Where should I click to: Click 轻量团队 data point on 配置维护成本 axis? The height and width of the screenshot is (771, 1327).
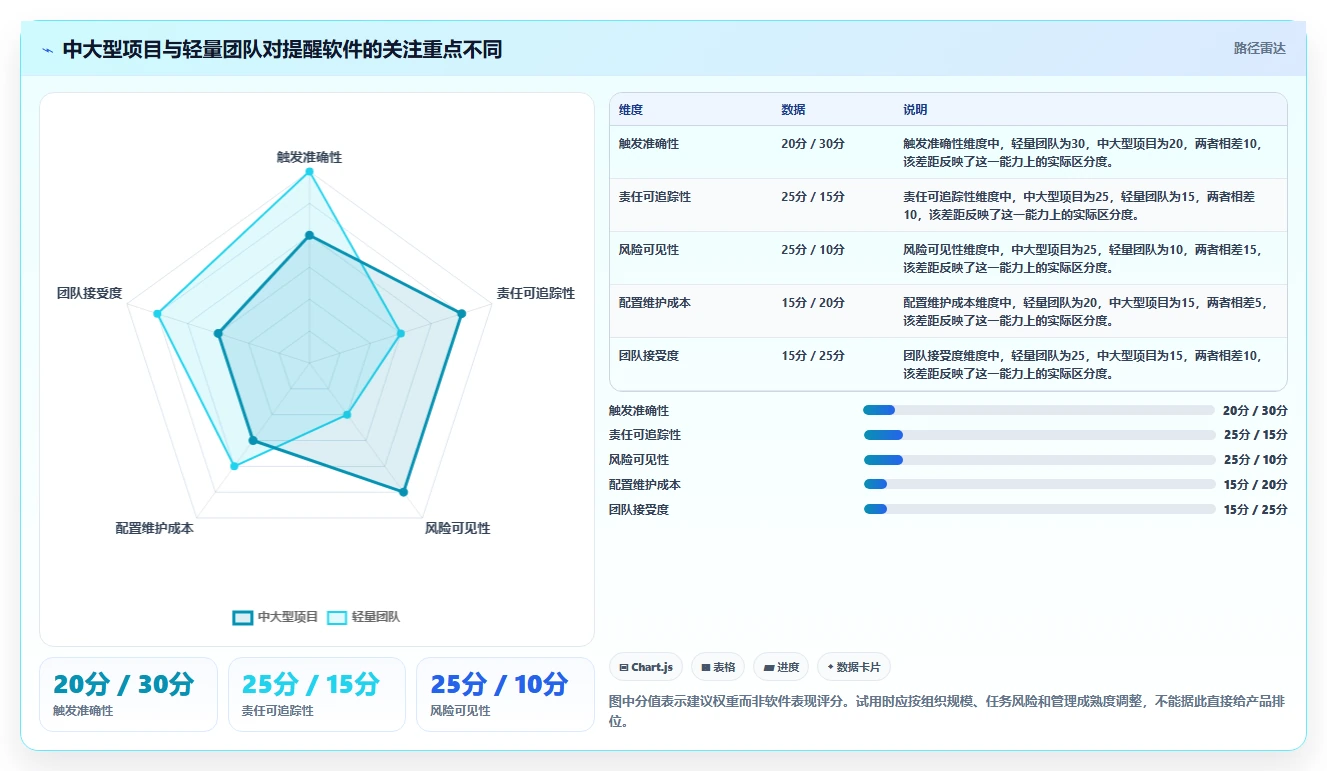click(234, 466)
